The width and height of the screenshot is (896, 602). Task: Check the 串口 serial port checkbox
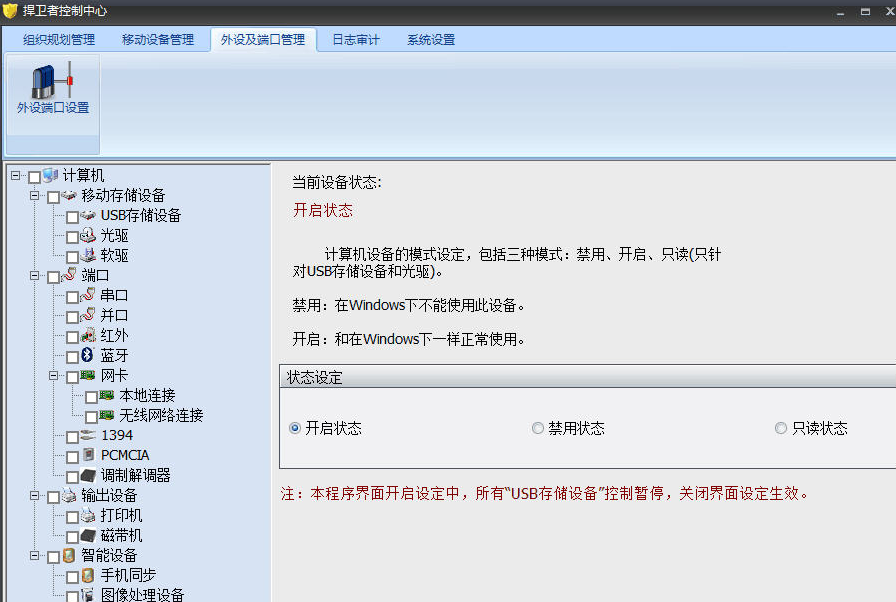pyautogui.click(x=72, y=295)
